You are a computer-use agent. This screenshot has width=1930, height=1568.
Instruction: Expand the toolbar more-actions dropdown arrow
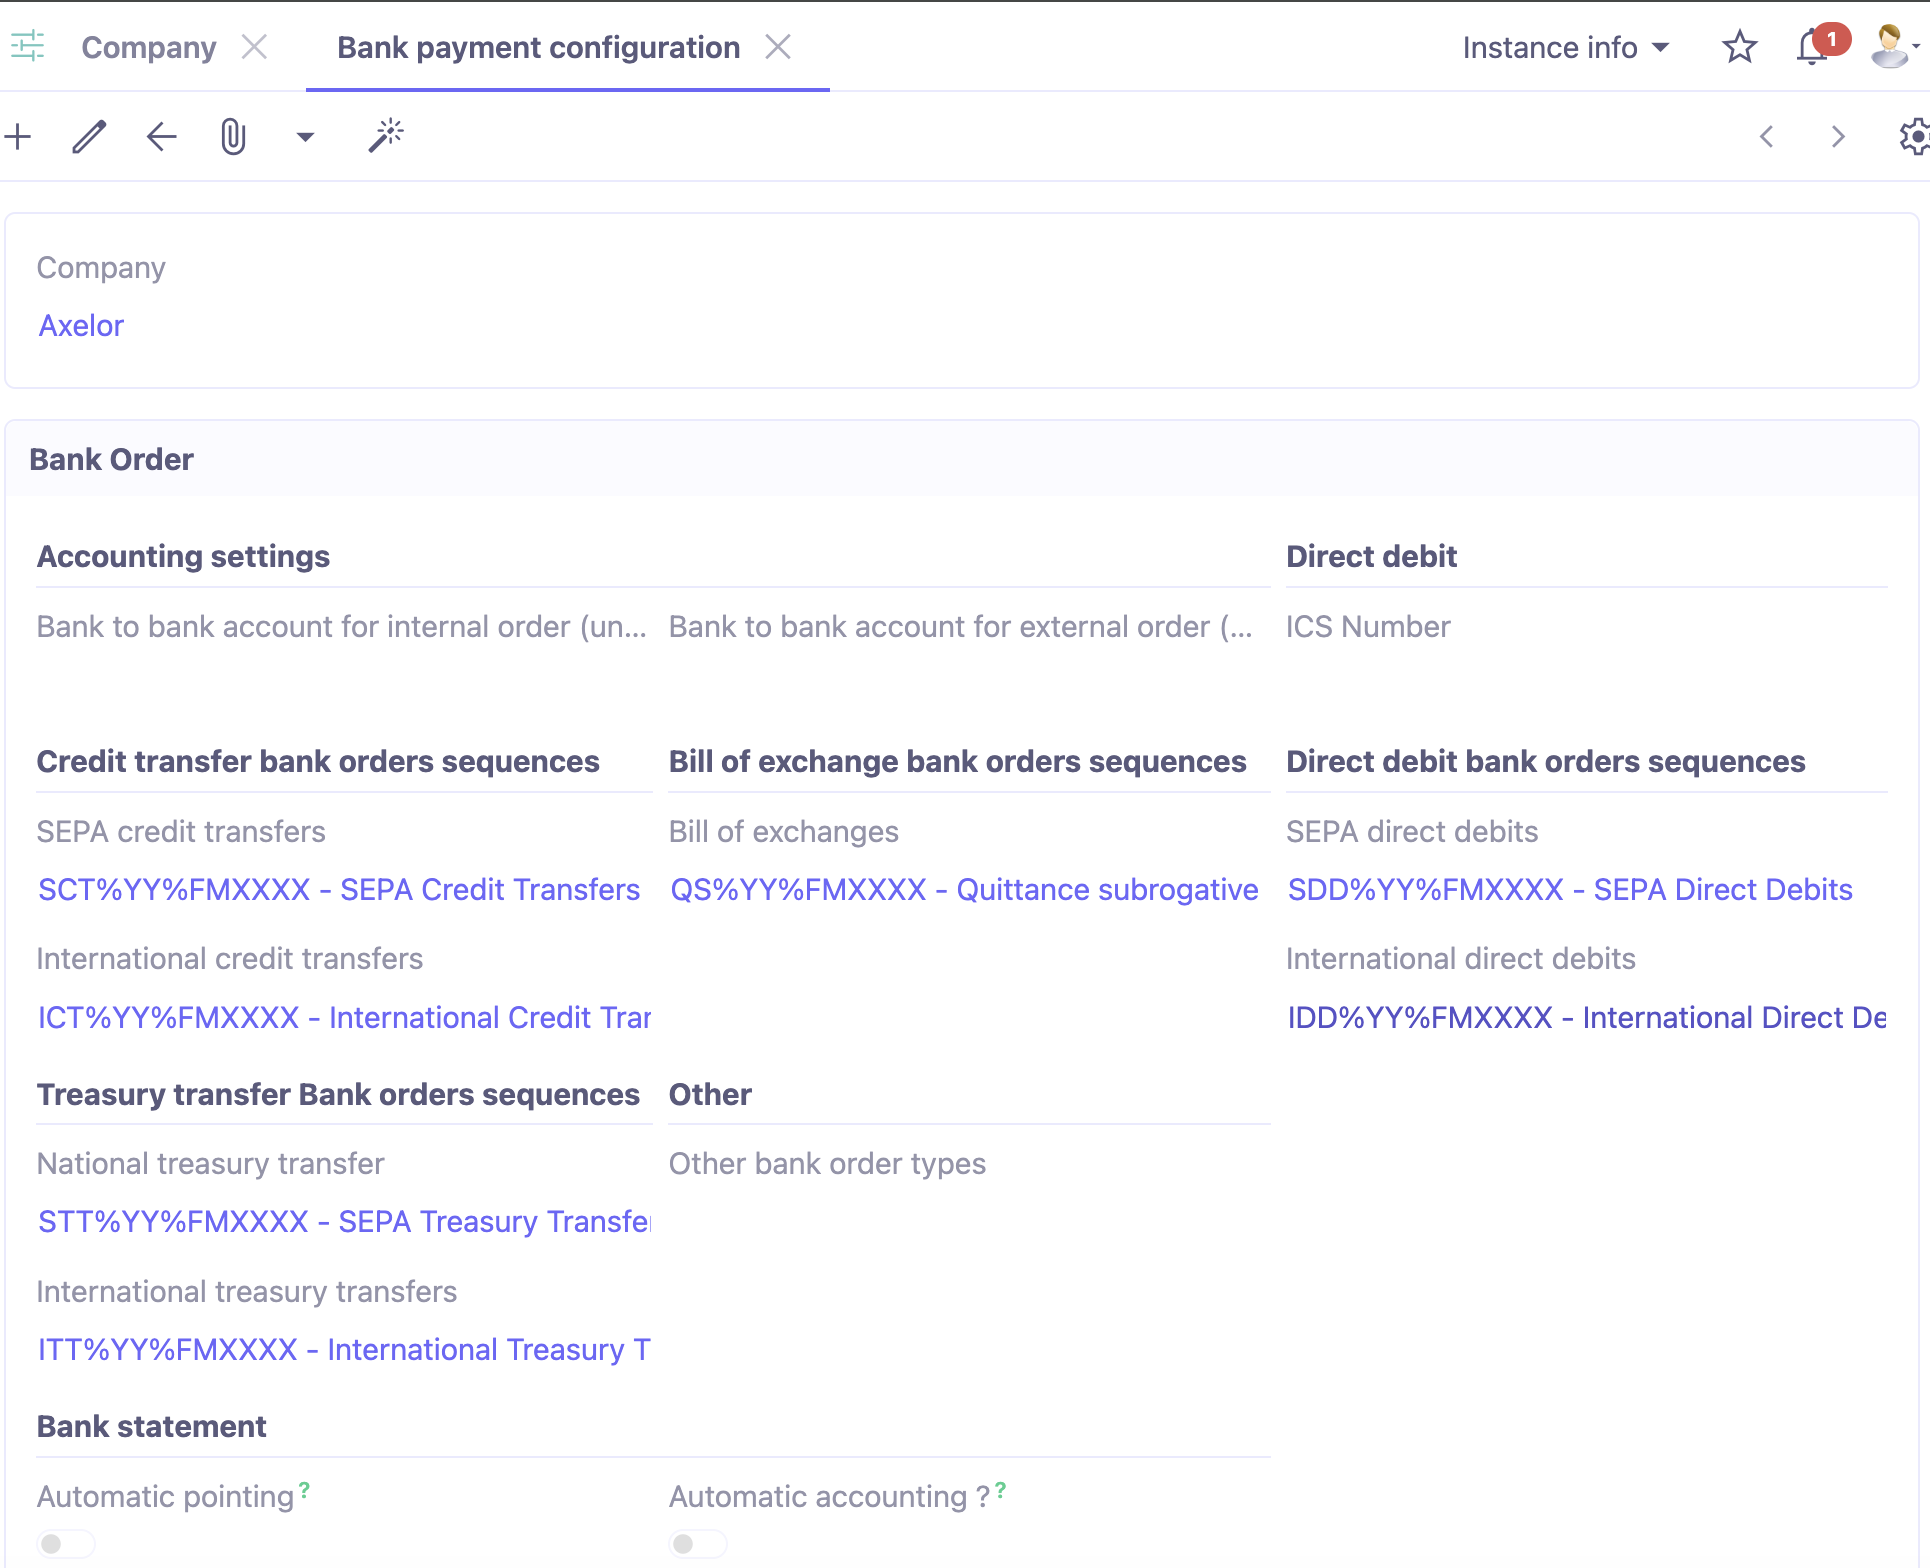click(x=305, y=137)
